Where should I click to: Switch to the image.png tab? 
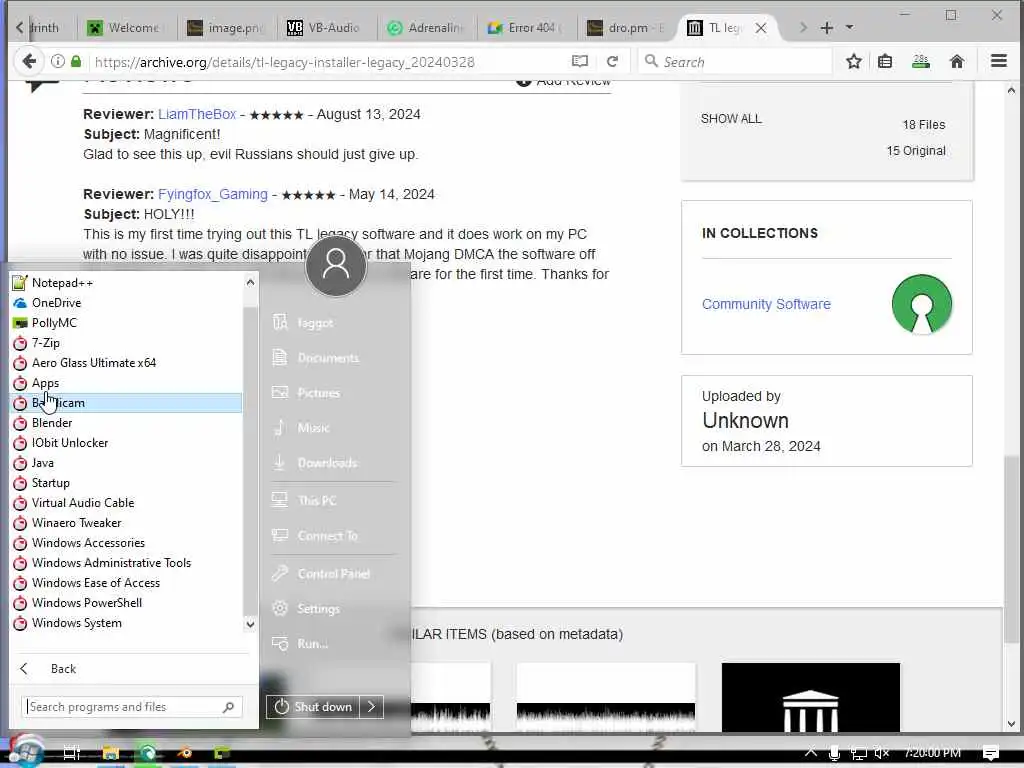225,27
